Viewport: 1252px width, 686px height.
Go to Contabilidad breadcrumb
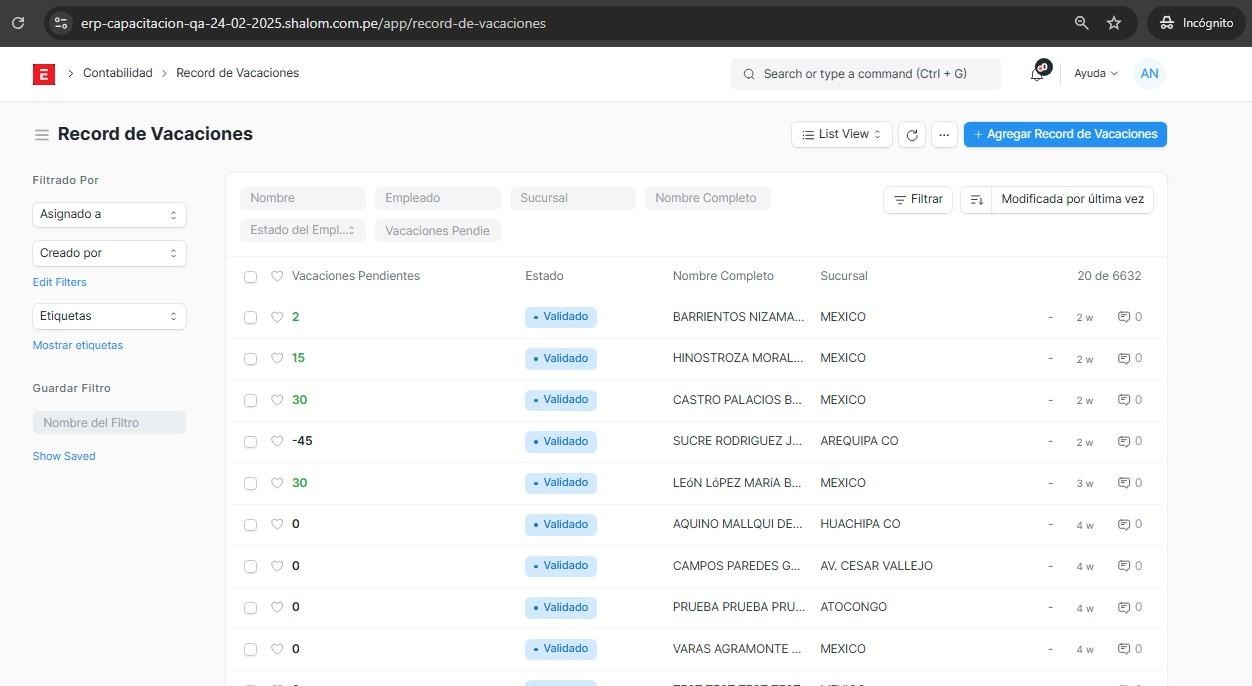(117, 73)
